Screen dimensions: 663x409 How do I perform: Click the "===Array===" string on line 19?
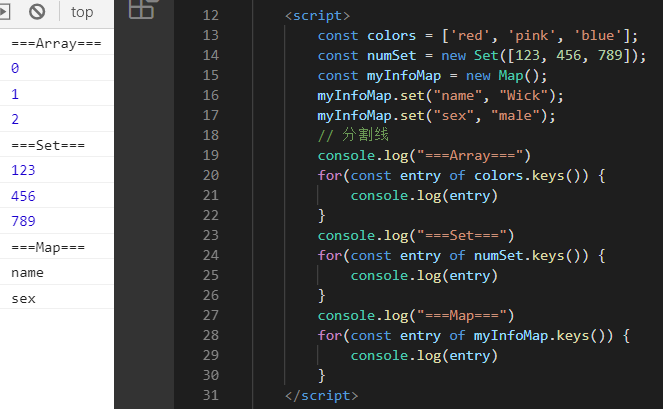coord(470,156)
